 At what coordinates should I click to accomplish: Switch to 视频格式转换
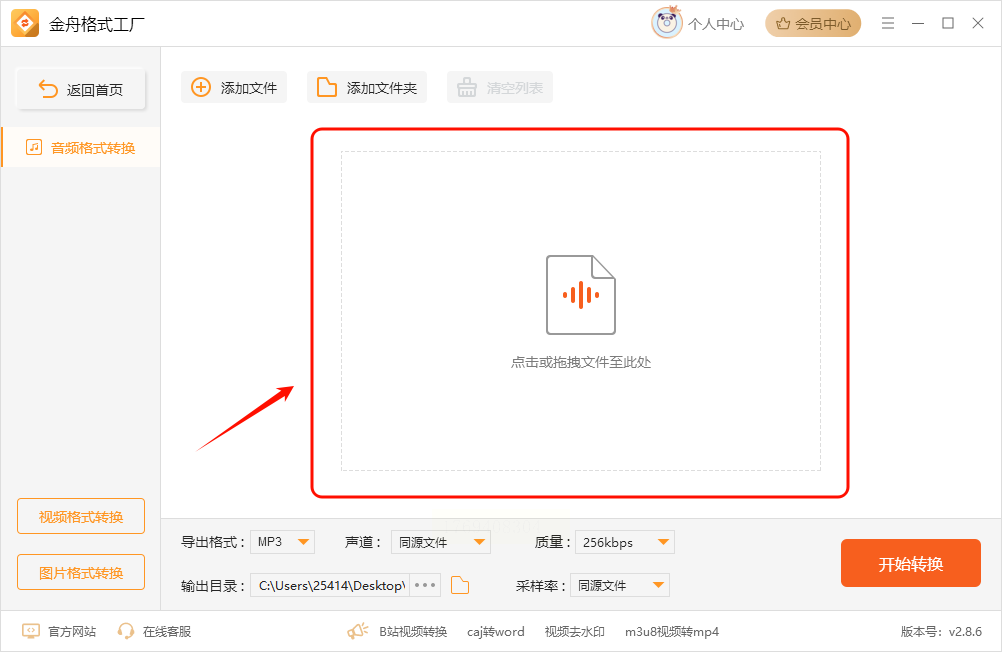click(x=81, y=516)
